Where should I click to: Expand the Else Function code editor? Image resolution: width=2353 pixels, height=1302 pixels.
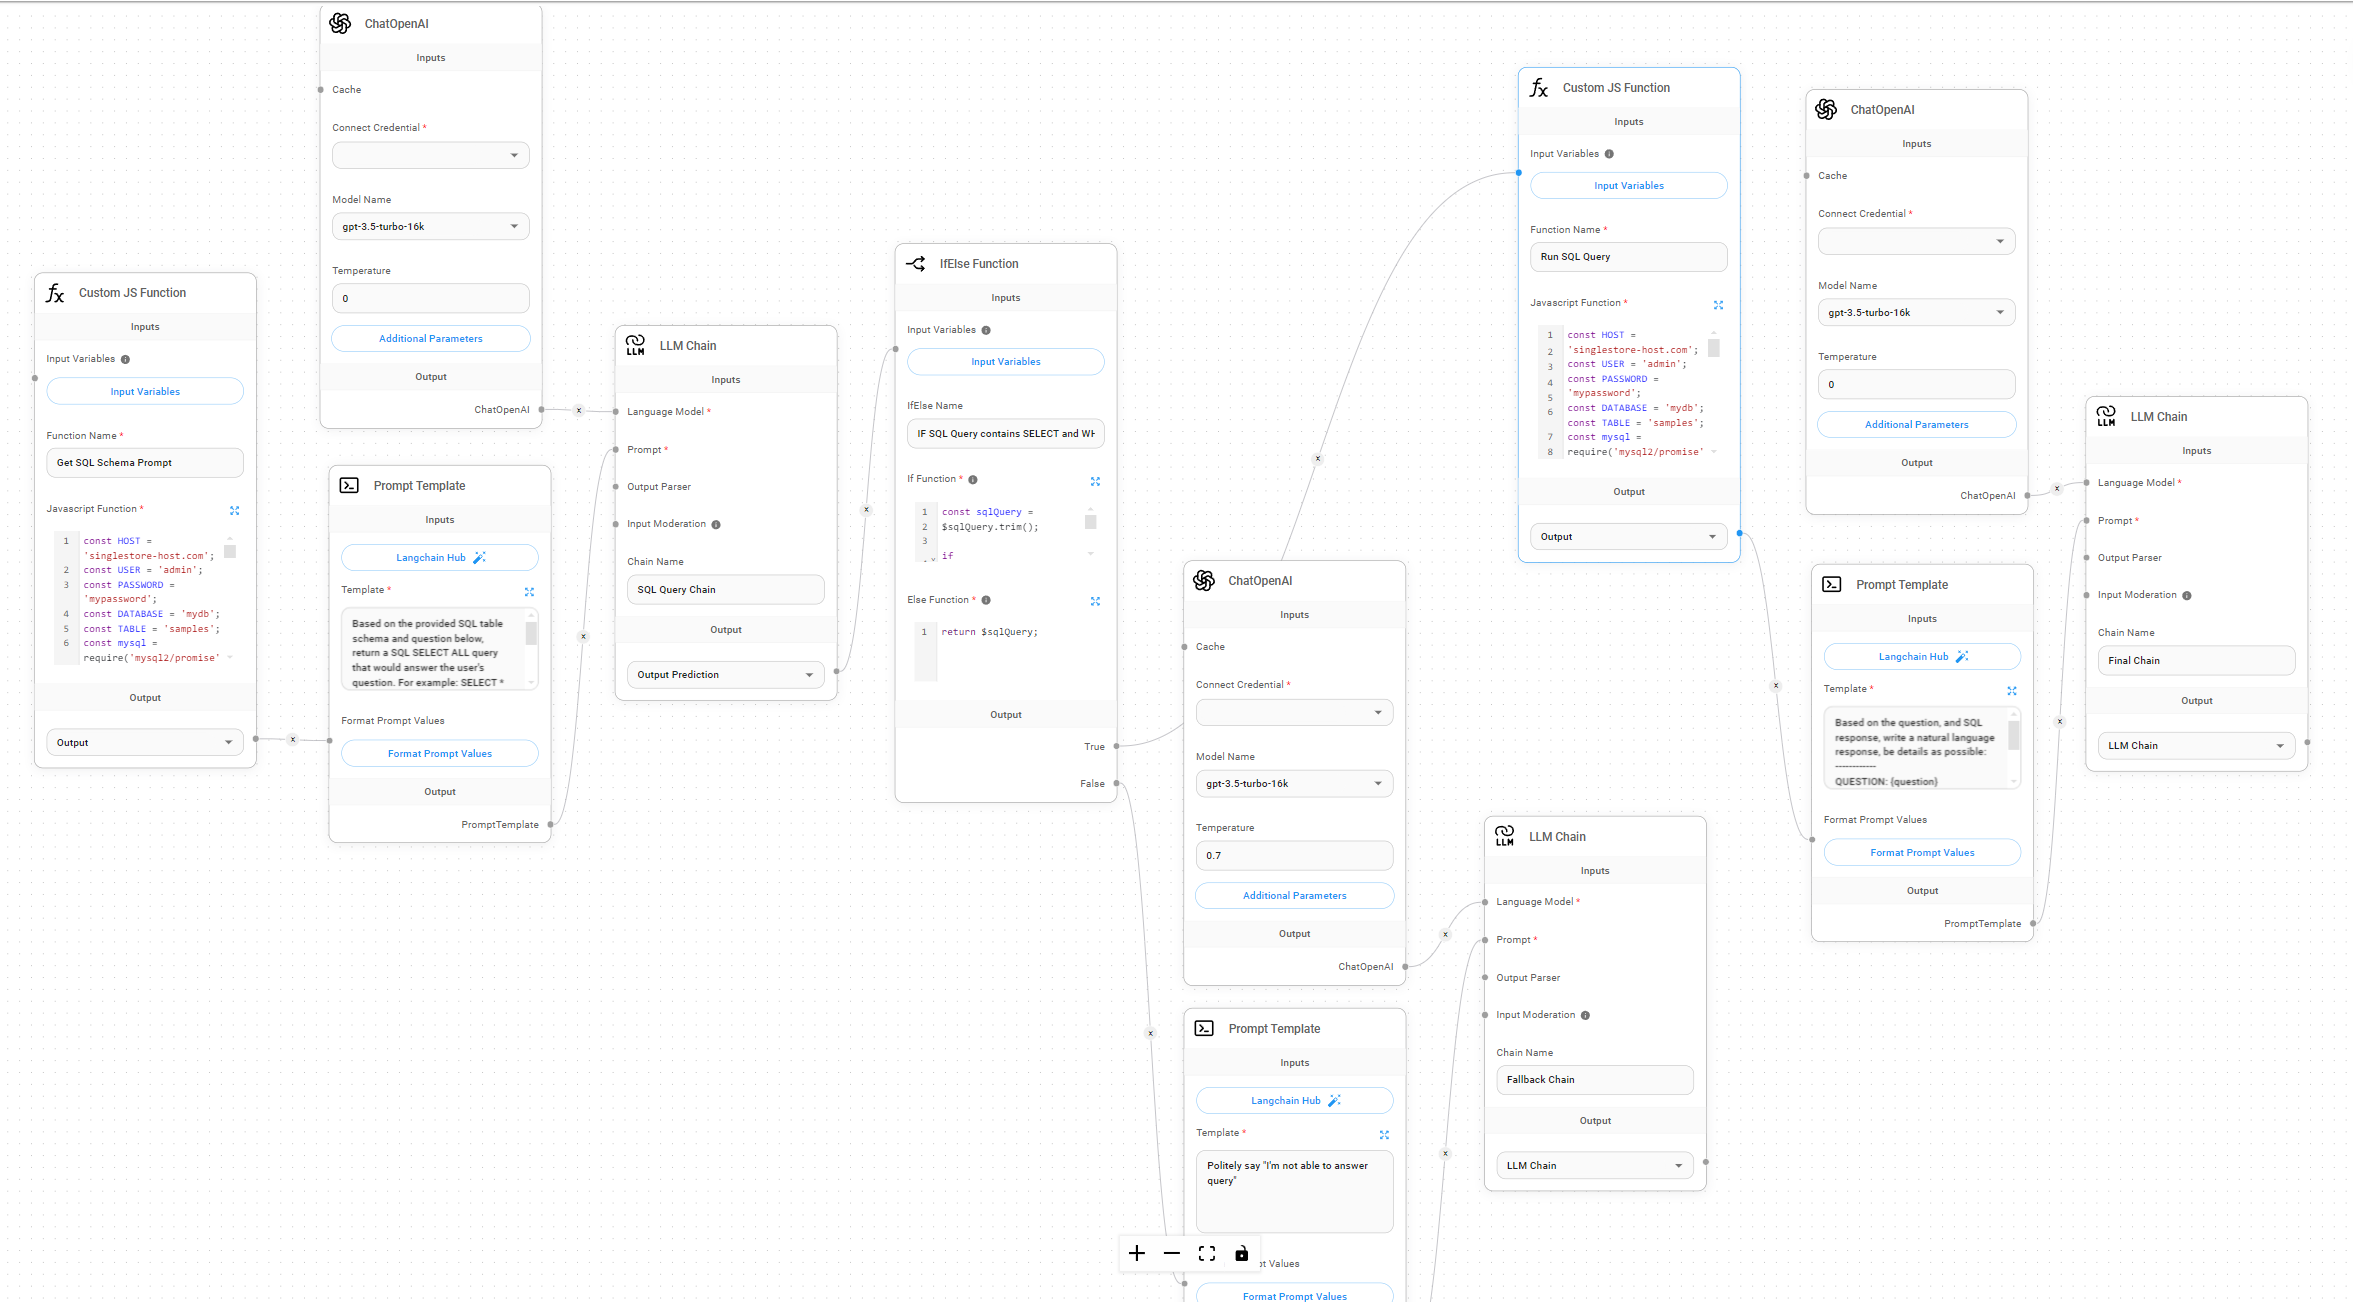click(x=1095, y=601)
